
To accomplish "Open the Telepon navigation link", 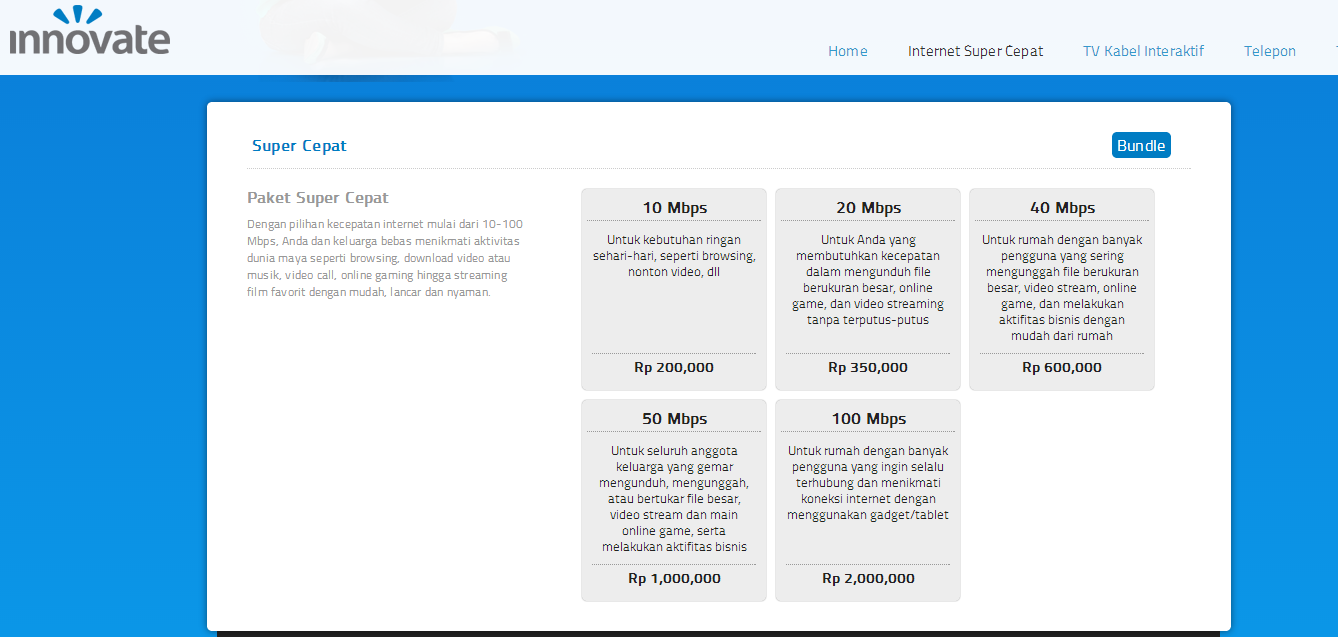I will click(1270, 51).
